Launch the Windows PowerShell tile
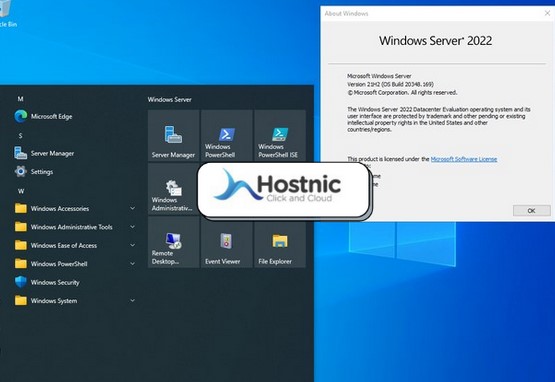This screenshot has height=382, width=555. coord(227,135)
